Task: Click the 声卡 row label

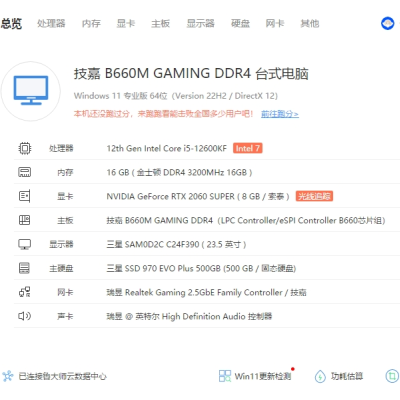Action: 65,316
